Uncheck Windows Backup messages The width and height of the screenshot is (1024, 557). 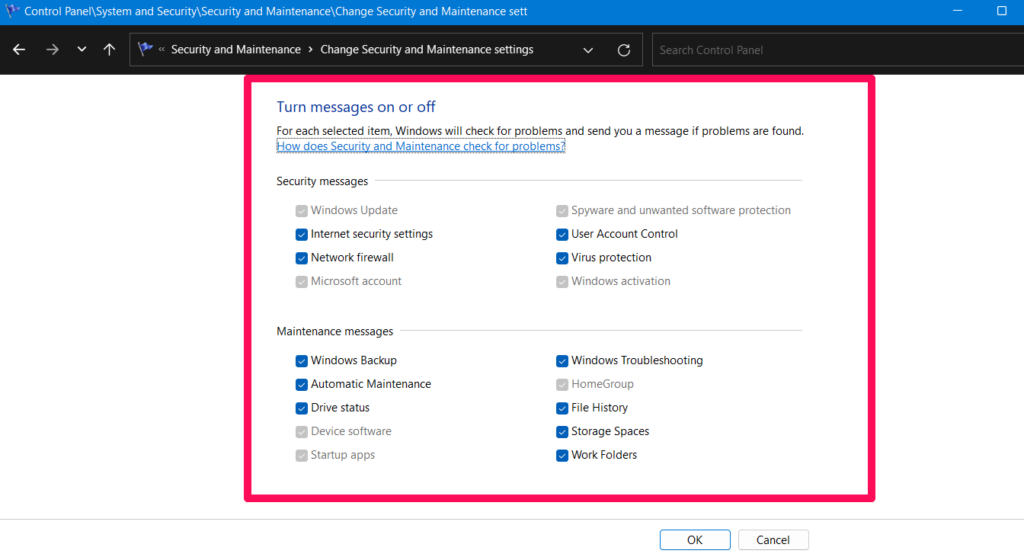(x=301, y=361)
